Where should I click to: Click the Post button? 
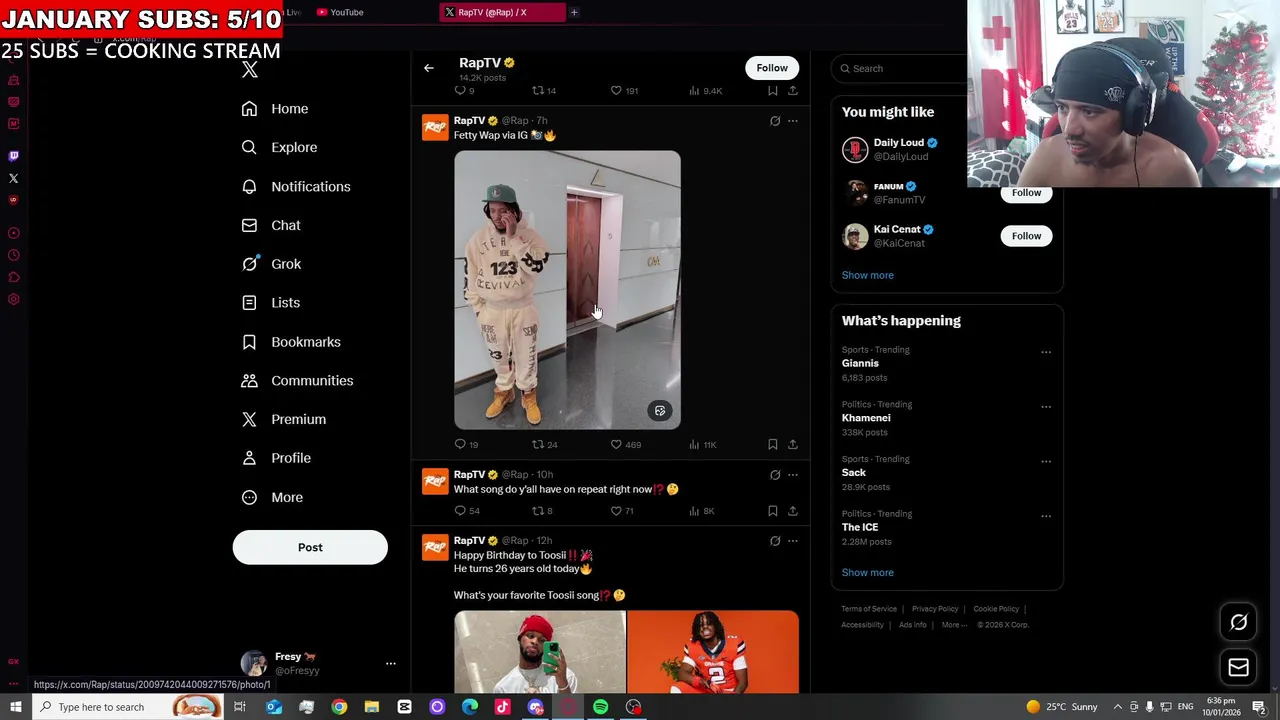pyautogui.click(x=310, y=547)
